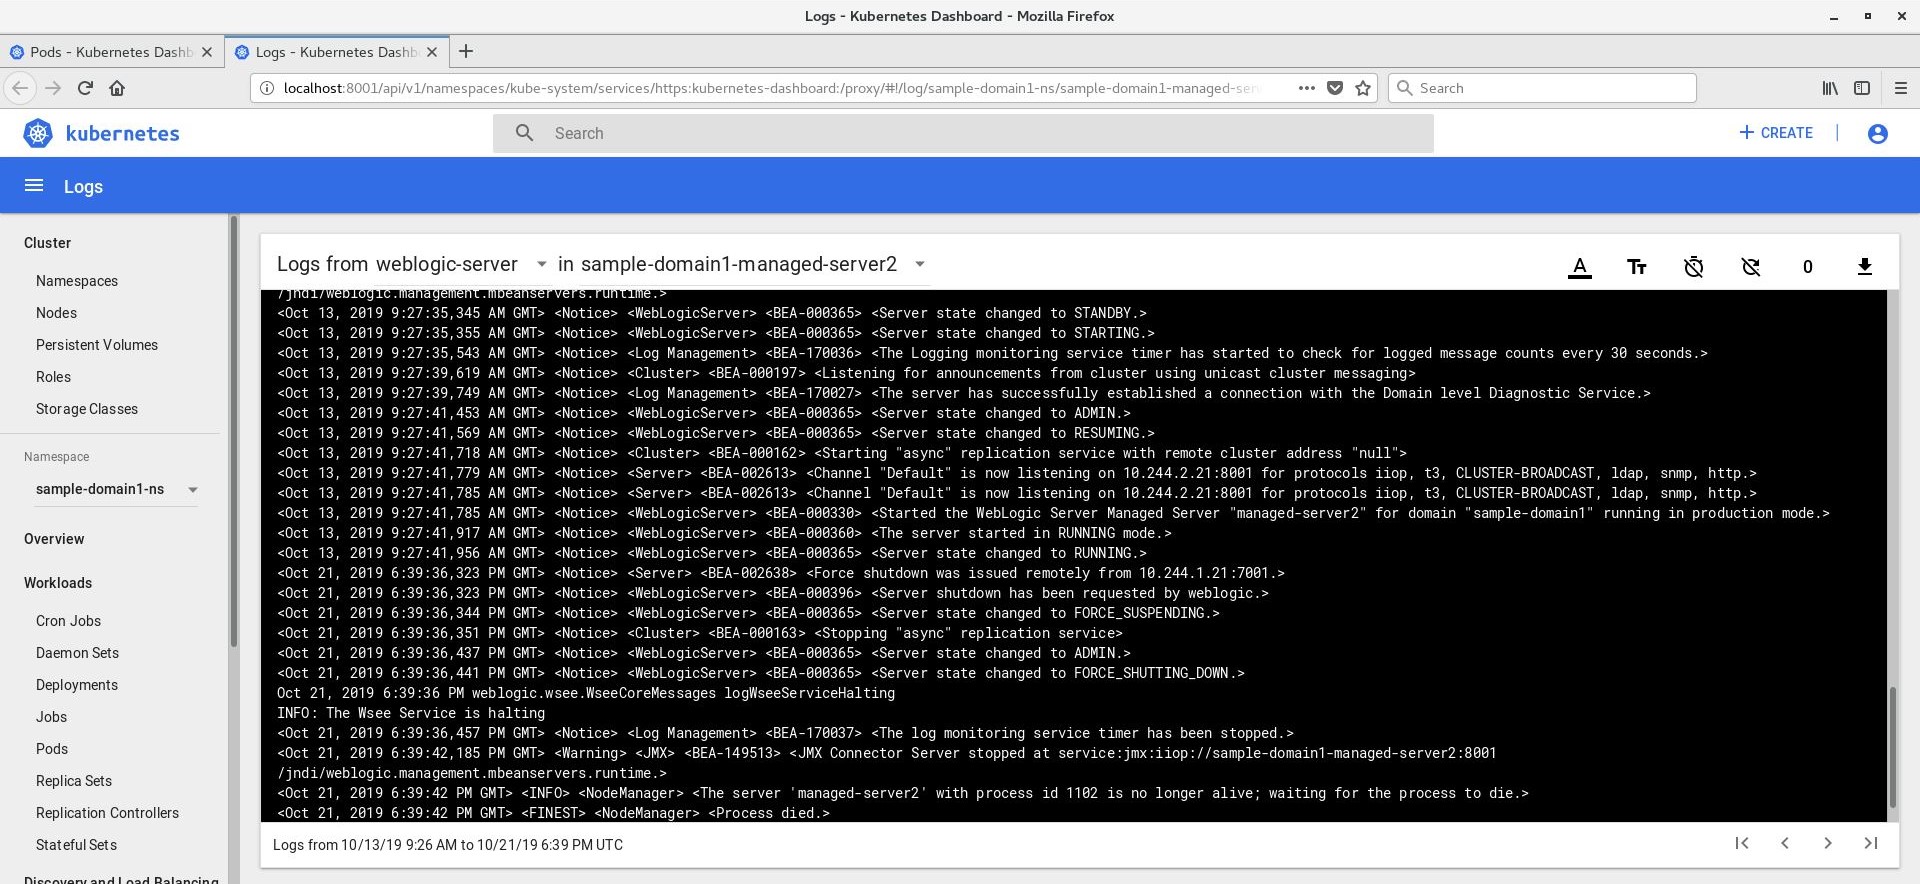This screenshot has width=1920, height=884.
Task: Focus the Kubernetes dashboard search field
Action: [963, 133]
